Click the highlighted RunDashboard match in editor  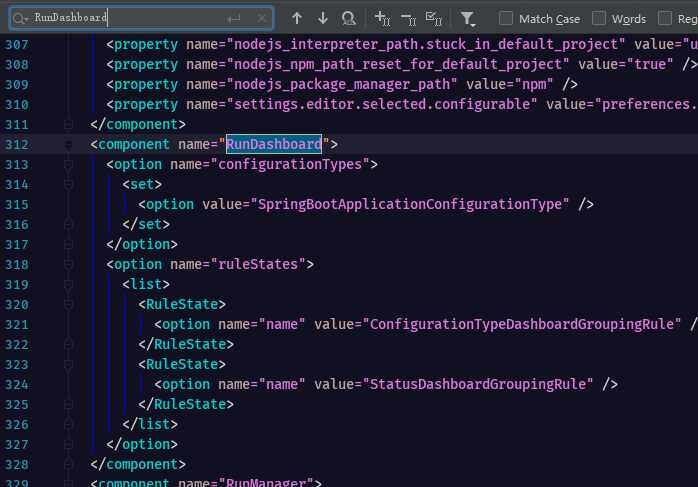274,144
